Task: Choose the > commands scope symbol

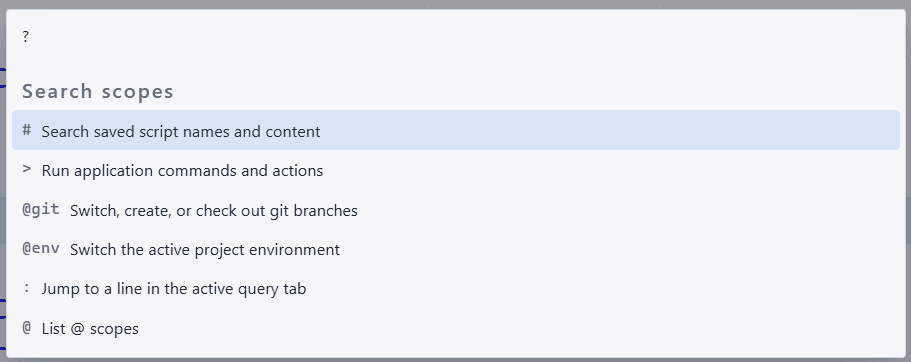Action: [27, 169]
